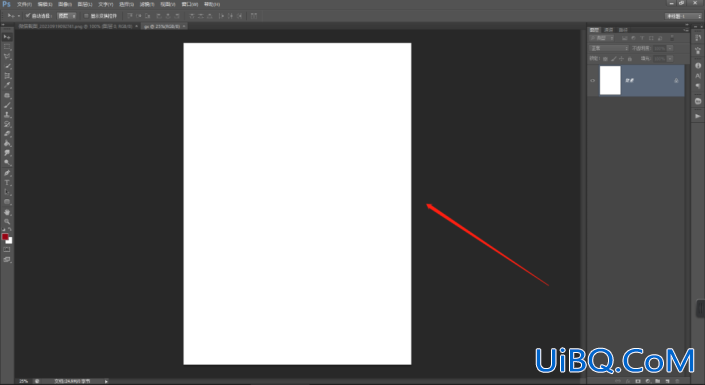
Task: Open the Move tool preset picker arrow
Action: pyautogui.click(x=18, y=16)
